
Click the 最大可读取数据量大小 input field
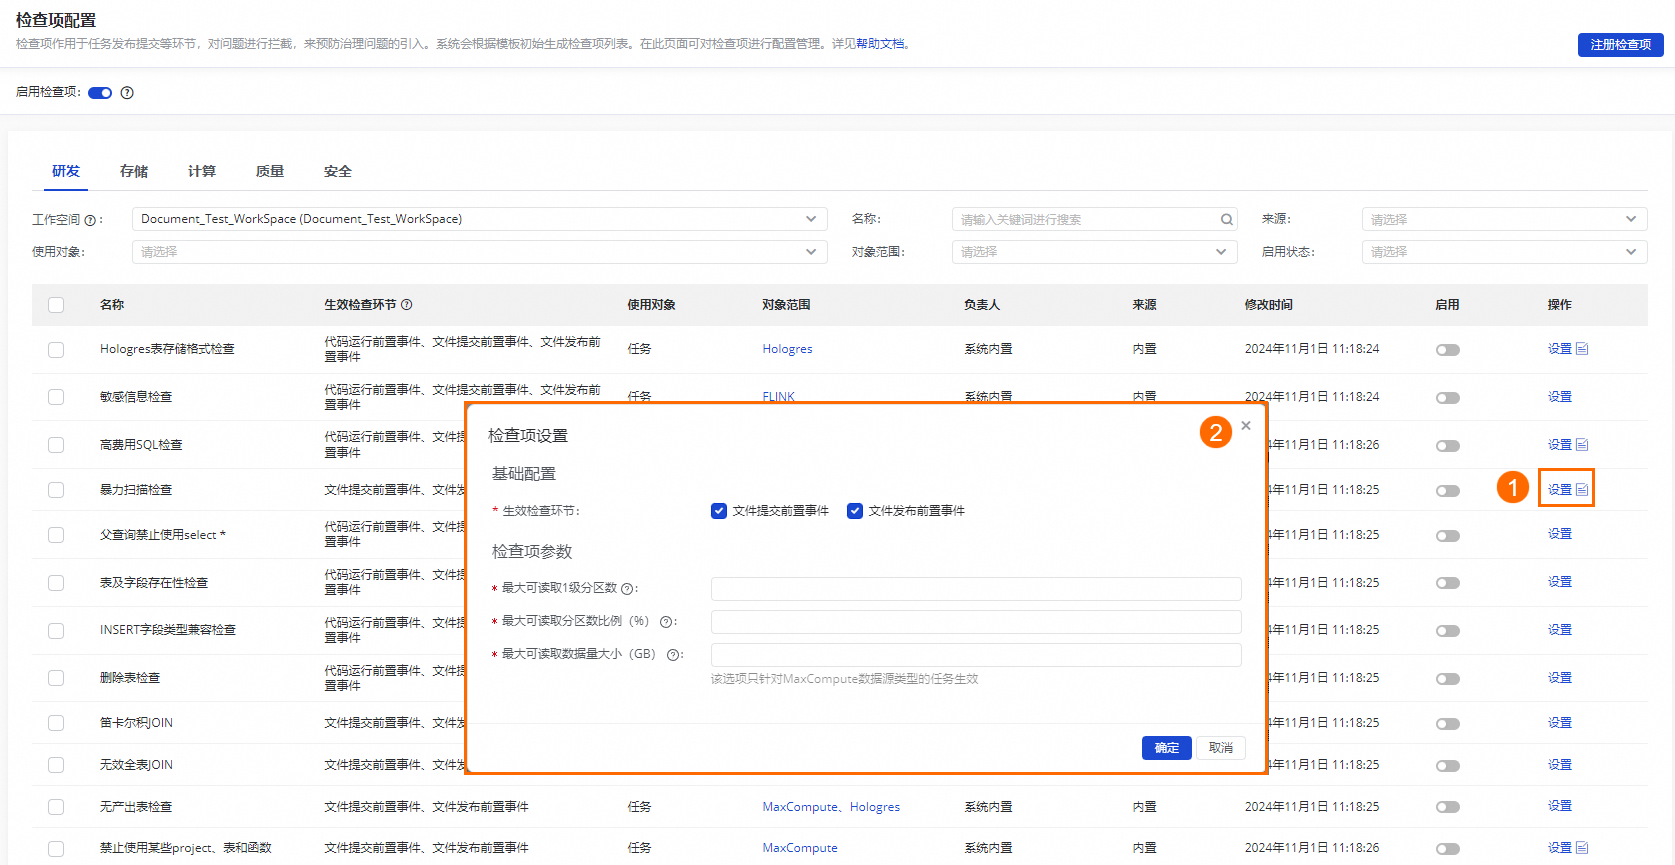(976, 655)
